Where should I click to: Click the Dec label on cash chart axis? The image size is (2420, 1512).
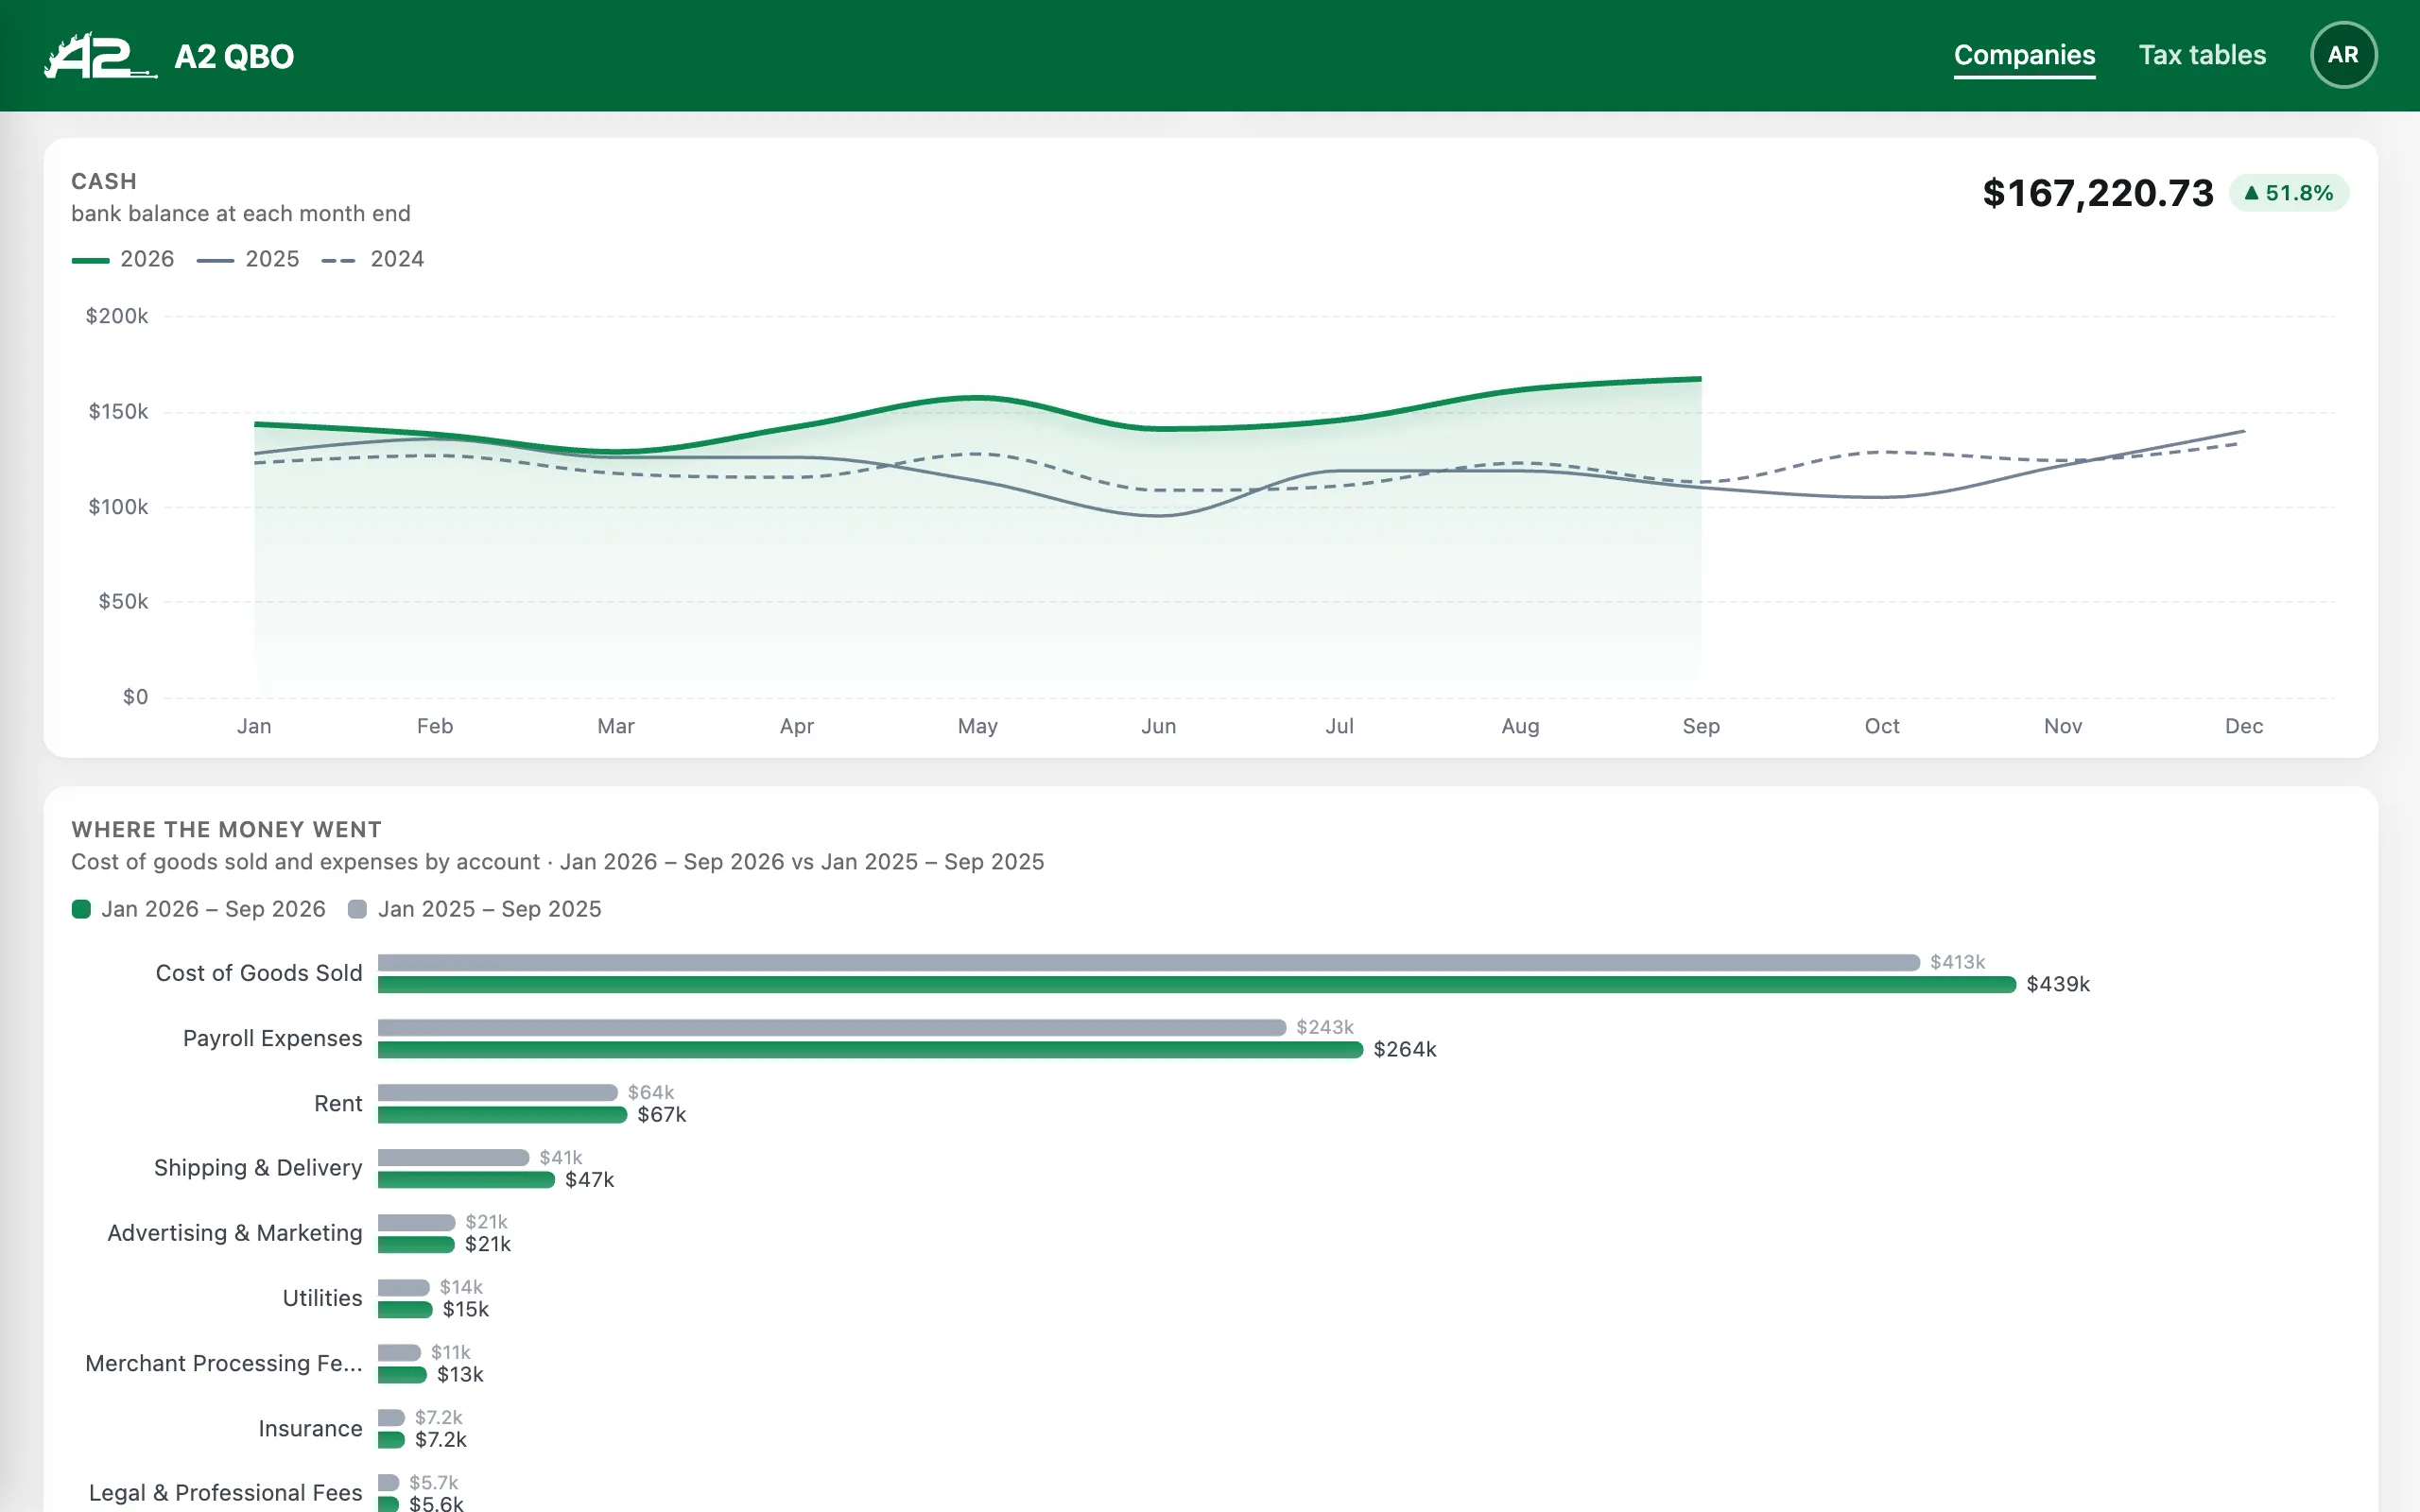pyautogui.click(x=2244, y=727)
